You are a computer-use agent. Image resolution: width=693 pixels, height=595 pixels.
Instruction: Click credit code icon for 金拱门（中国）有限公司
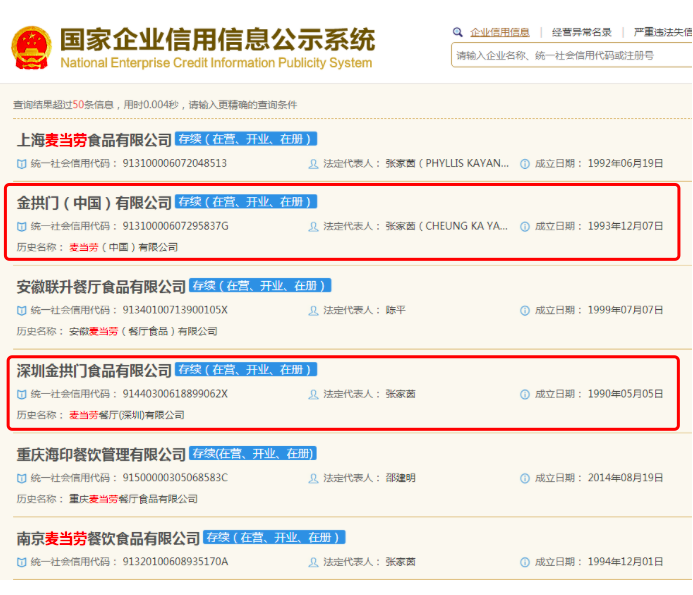click(21, 227)
